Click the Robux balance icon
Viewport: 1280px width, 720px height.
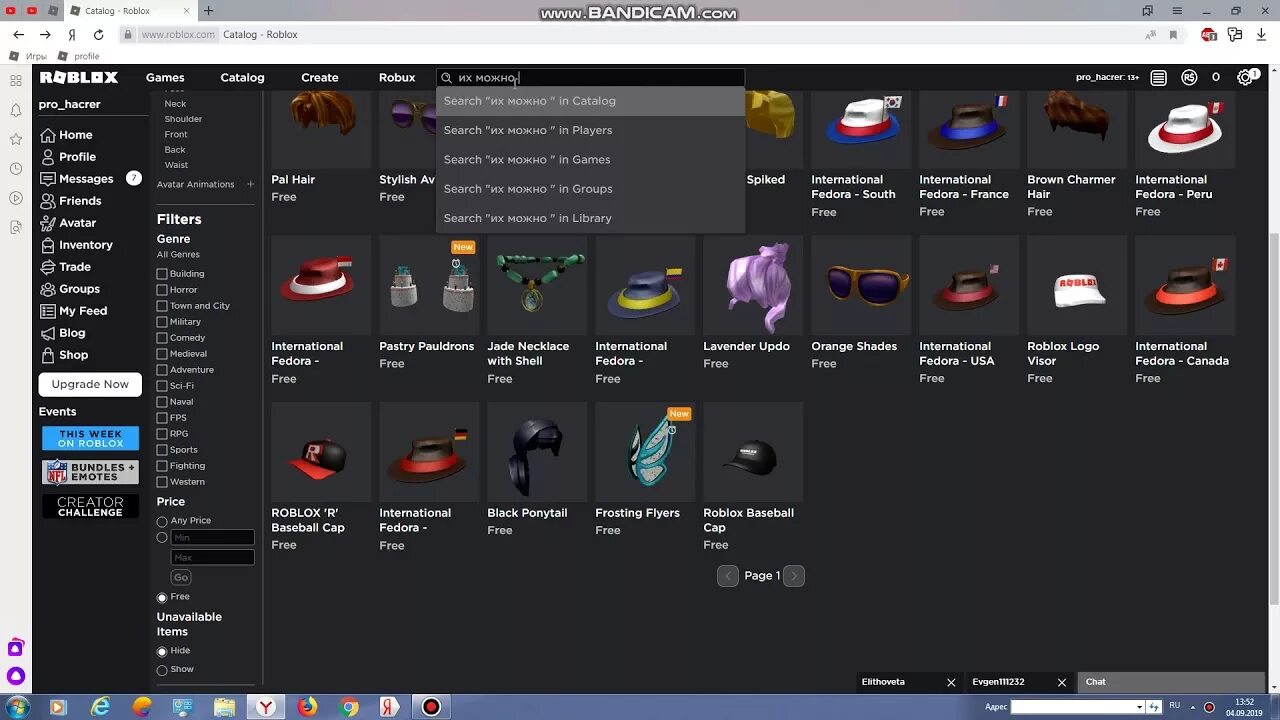[1189, 77]
